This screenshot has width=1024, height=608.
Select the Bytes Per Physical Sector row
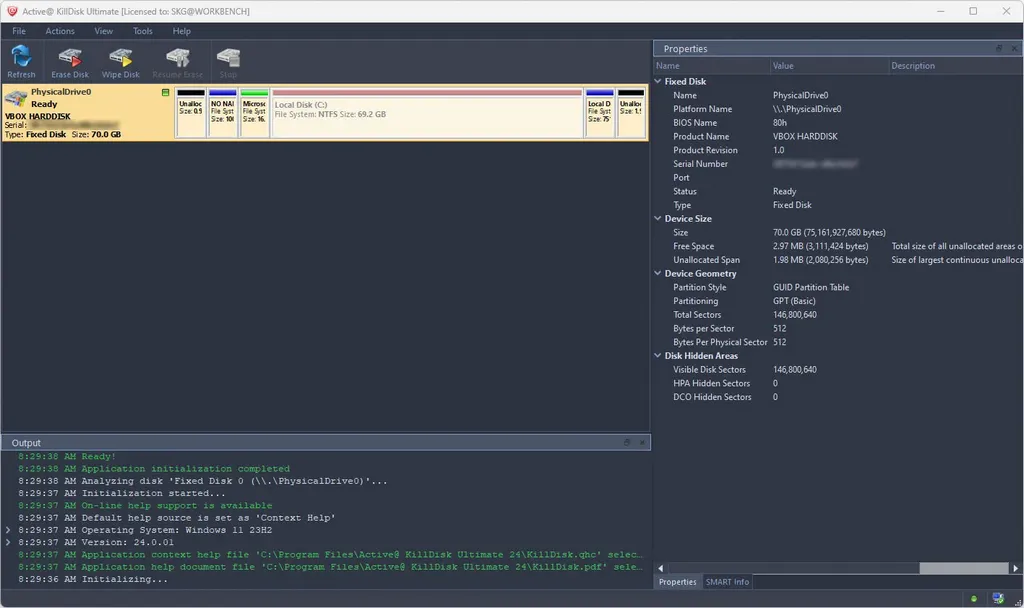838,342
